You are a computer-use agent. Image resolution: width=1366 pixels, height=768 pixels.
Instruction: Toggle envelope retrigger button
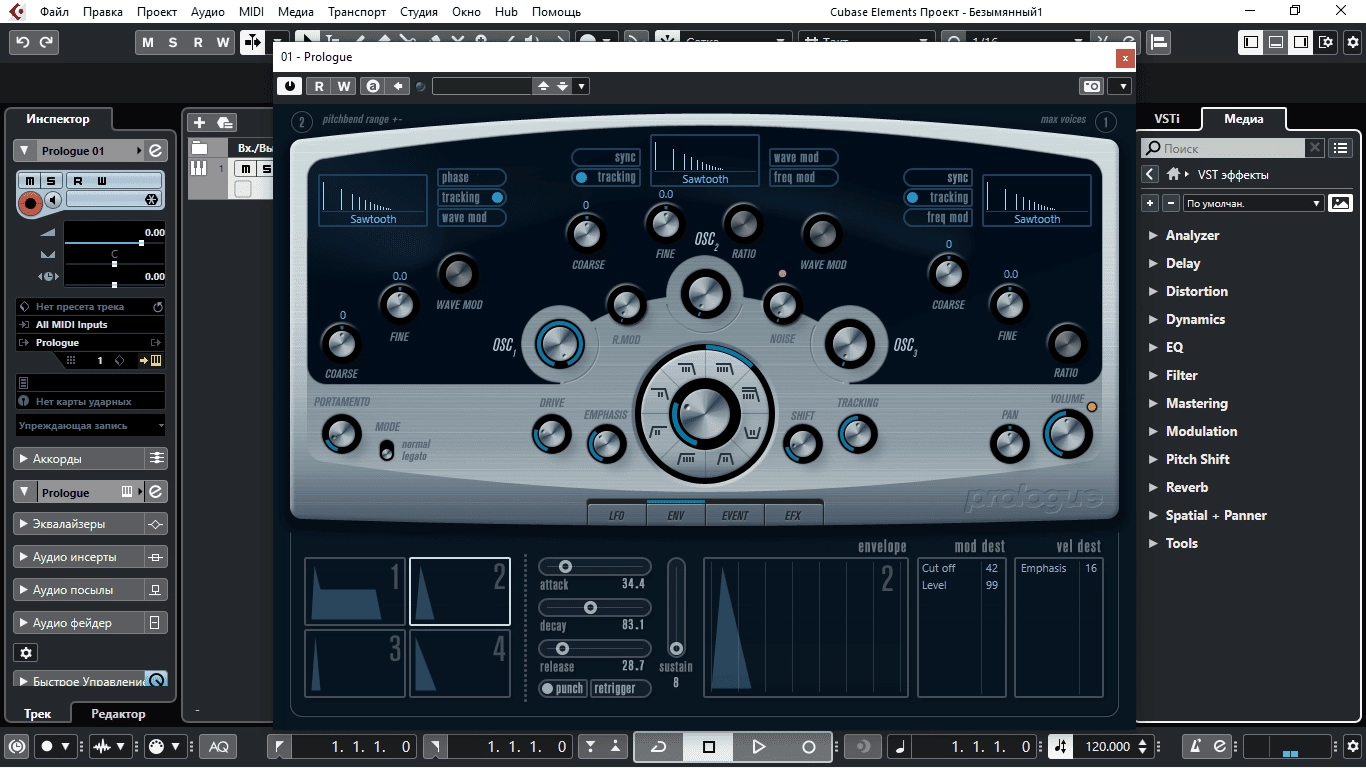tap(620, 689)
